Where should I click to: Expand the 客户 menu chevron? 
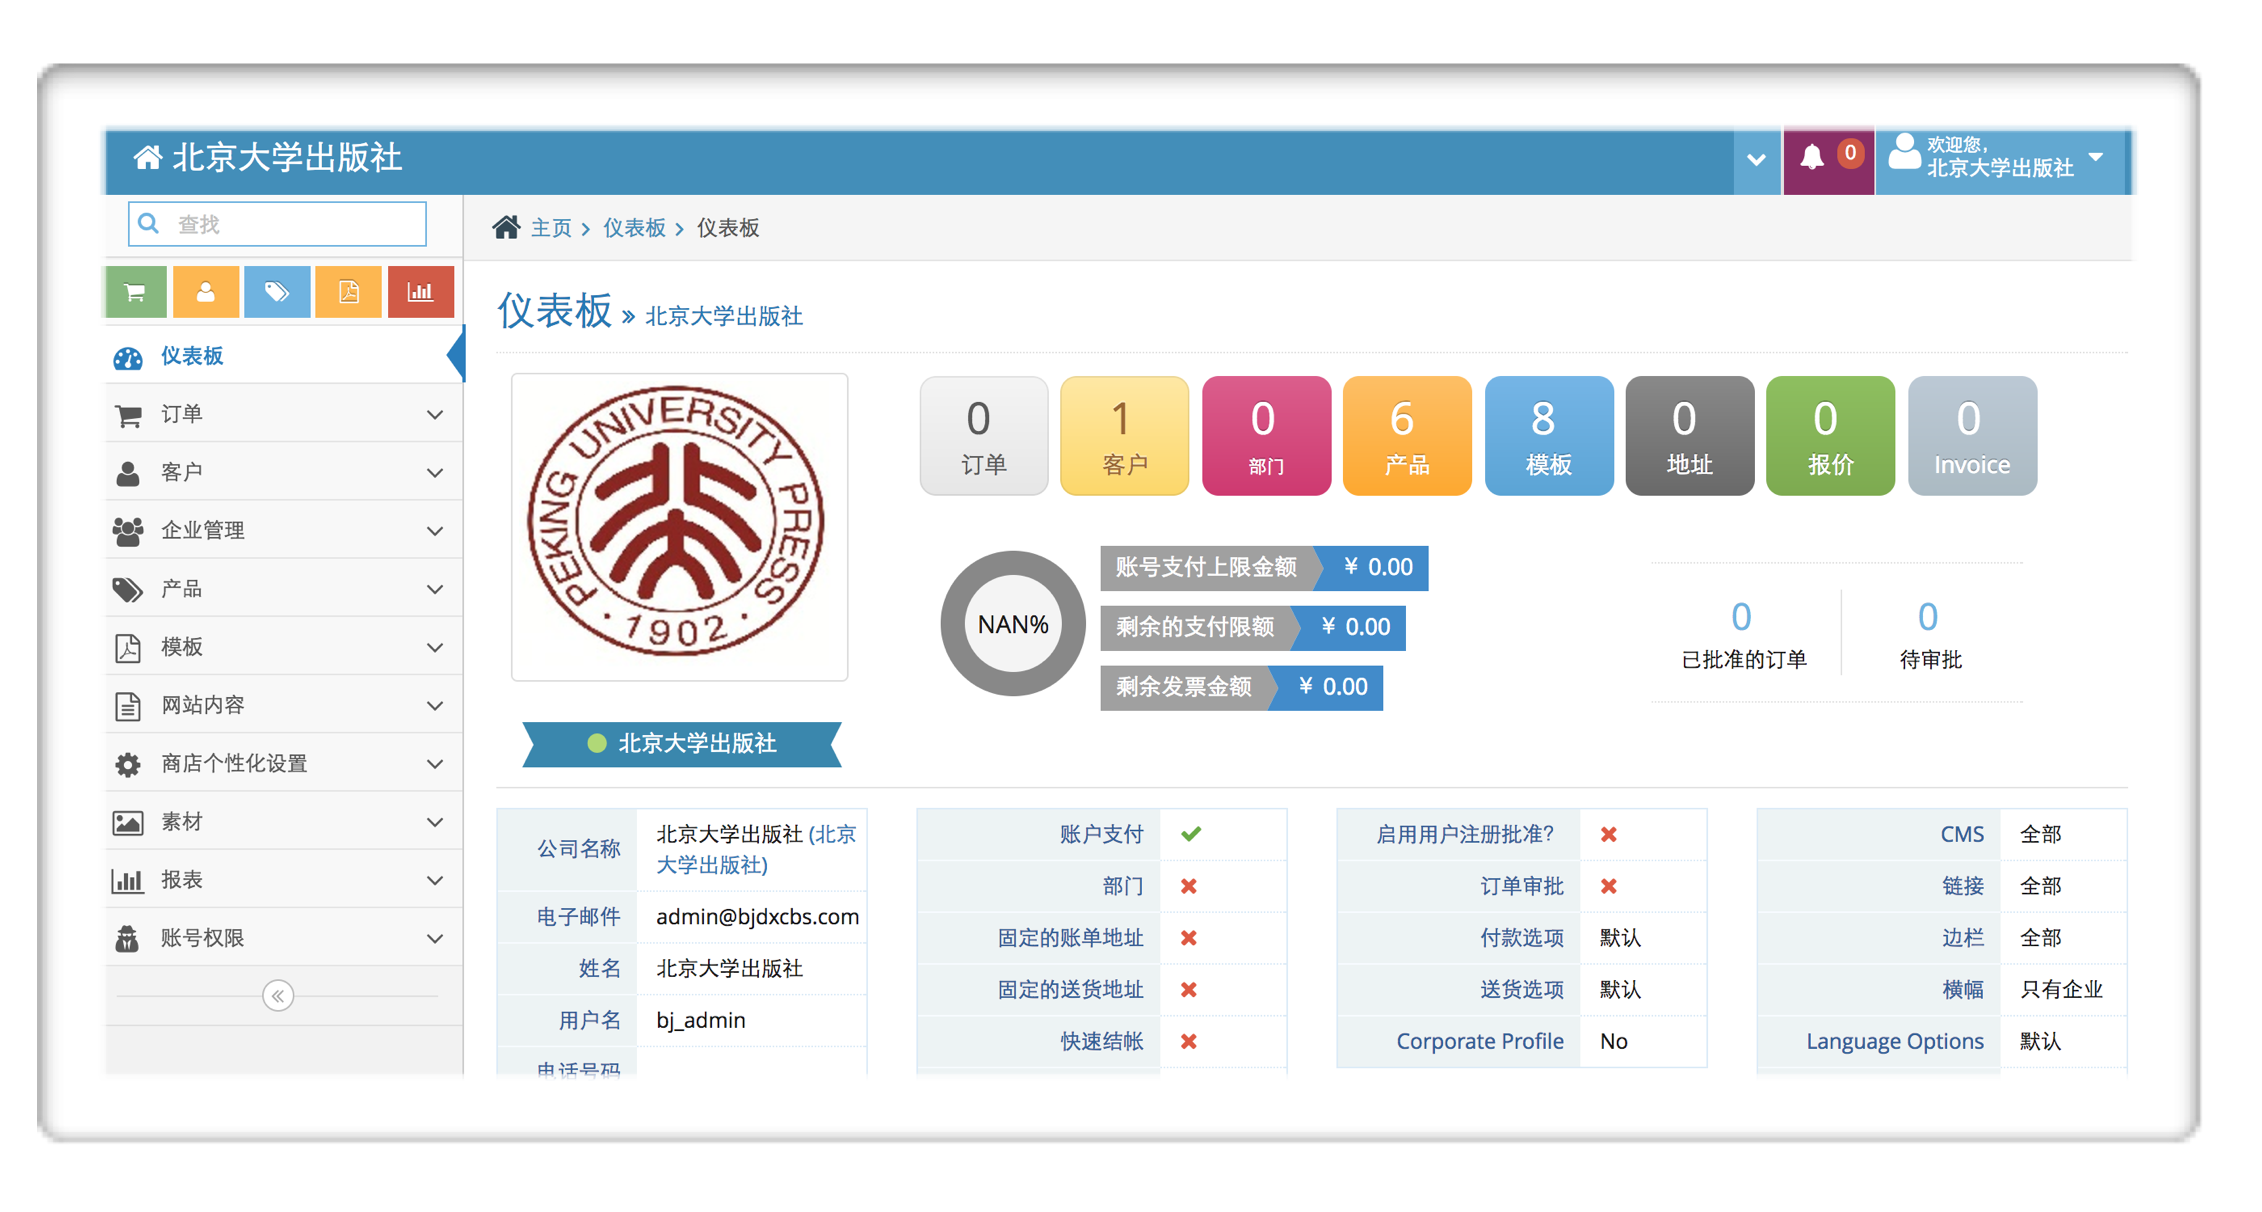435,472
